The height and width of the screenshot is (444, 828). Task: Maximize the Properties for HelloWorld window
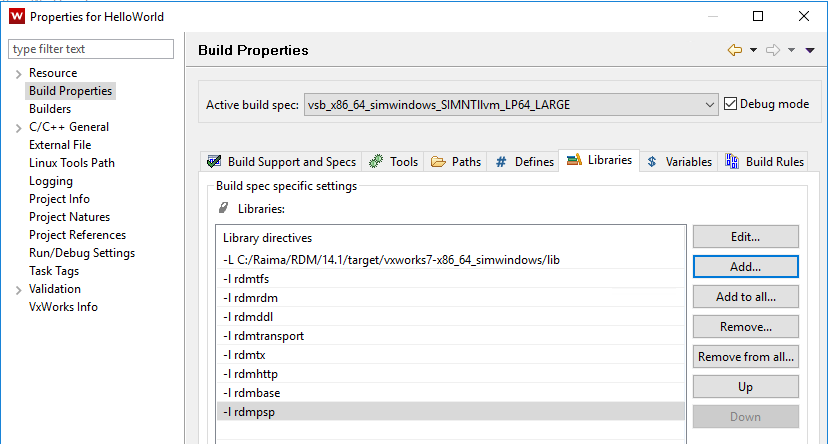(x=758, y=16)
